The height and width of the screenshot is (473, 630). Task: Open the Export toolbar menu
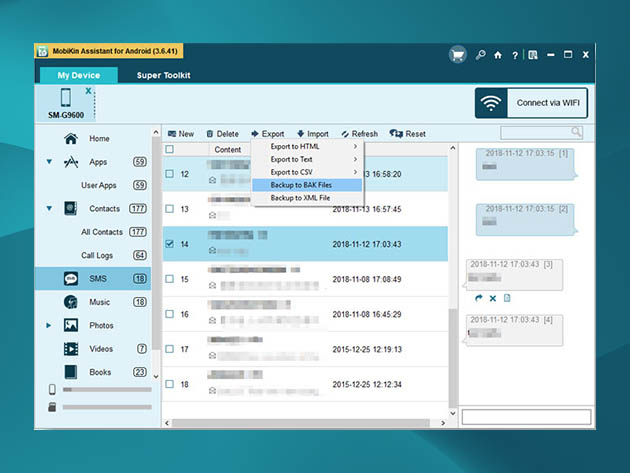(268, 134)
